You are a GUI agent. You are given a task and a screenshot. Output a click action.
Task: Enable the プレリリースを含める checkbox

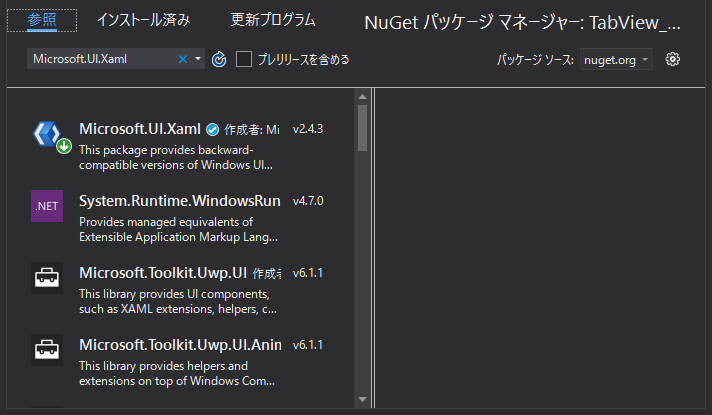click(244, 59)
